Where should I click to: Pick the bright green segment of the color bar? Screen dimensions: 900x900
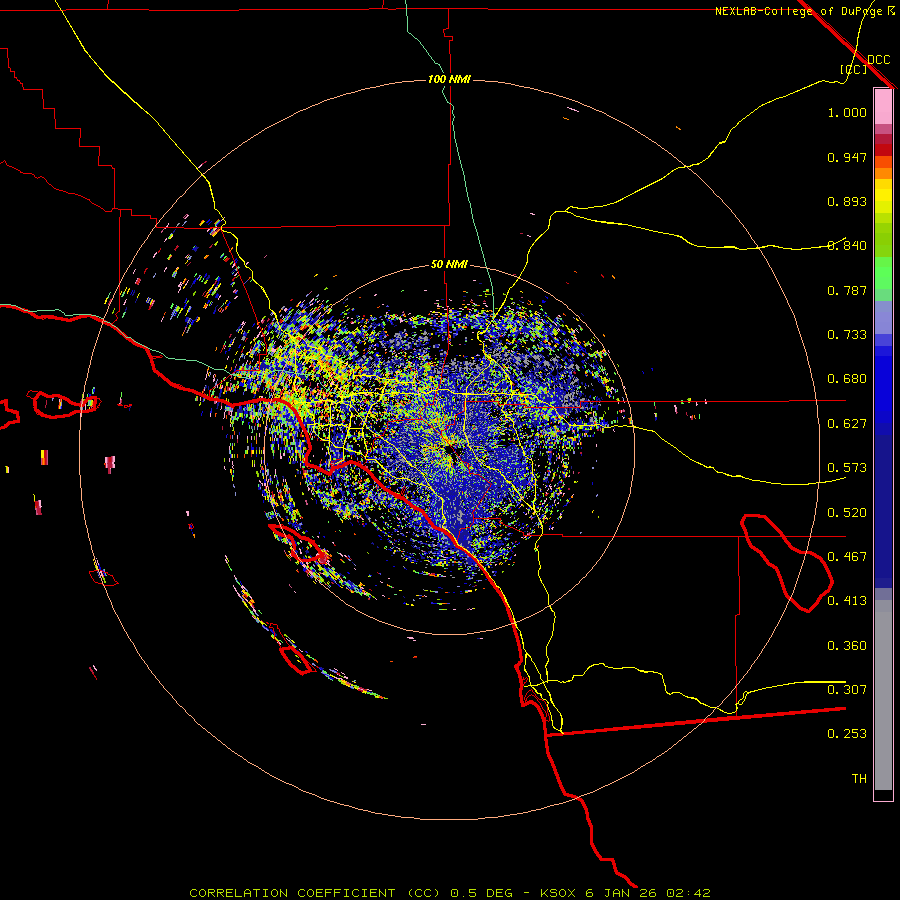click(883, 273)
